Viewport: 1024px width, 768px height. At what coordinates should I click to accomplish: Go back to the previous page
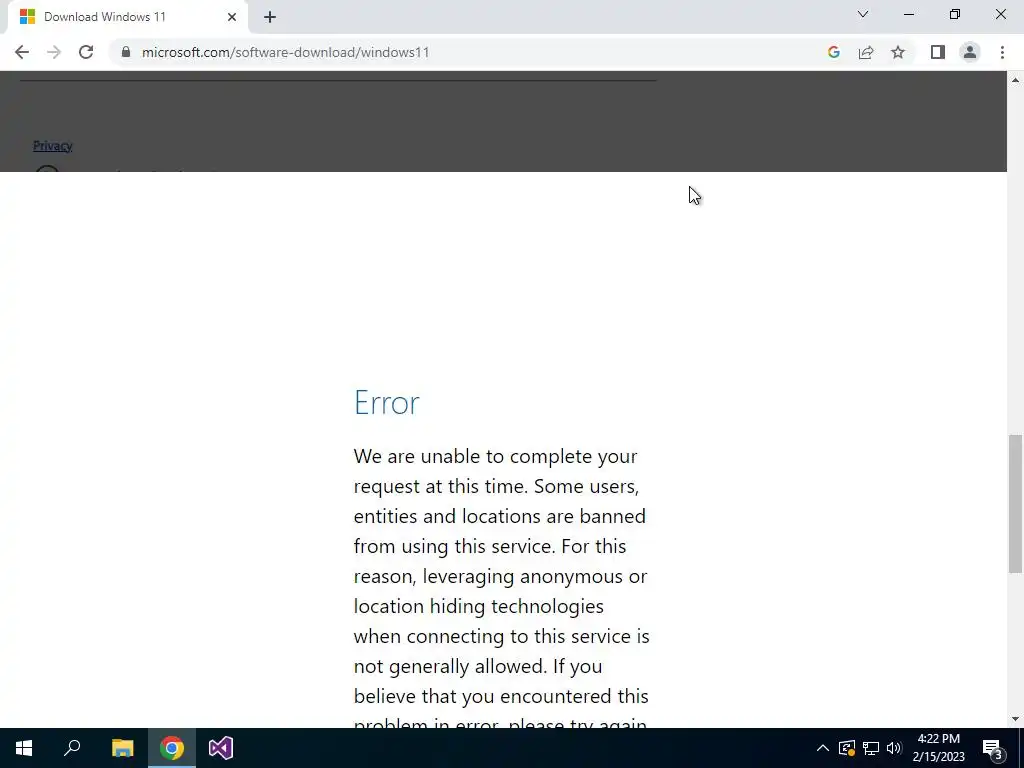point(22,52)
